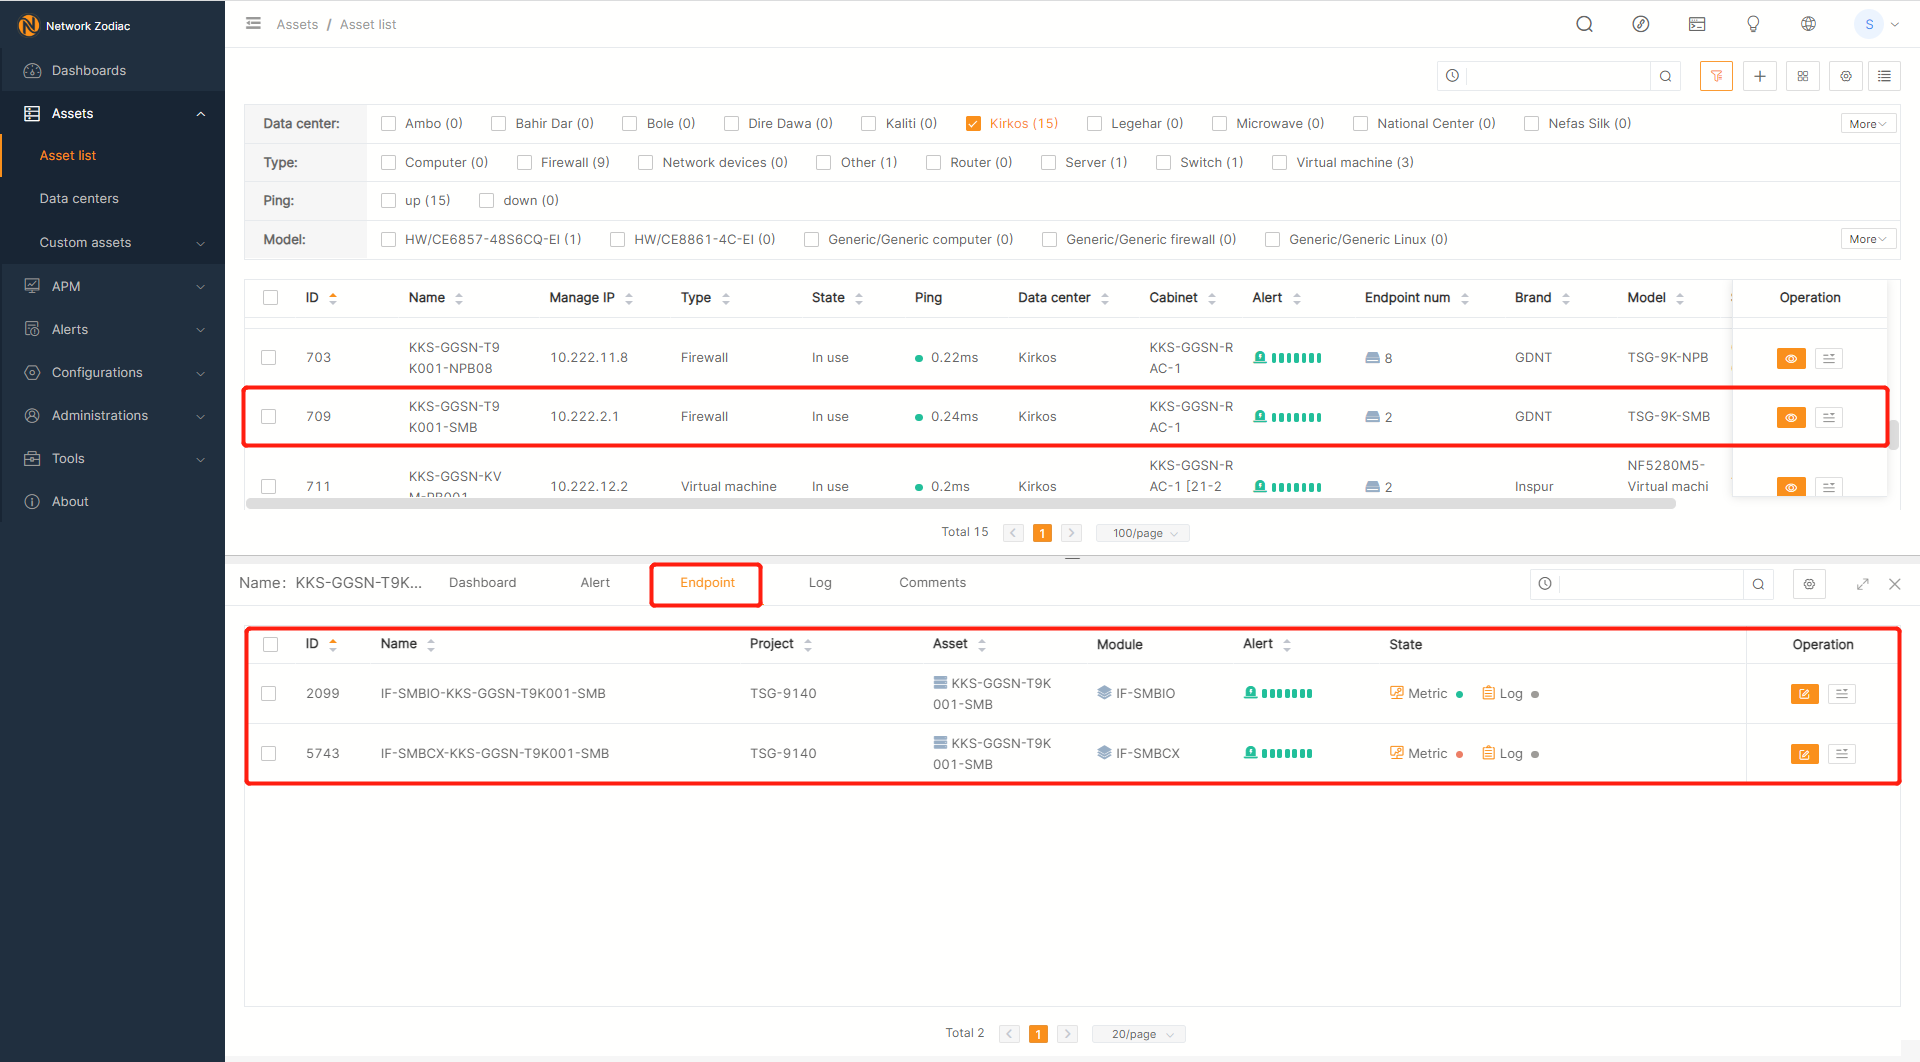The width and height of the screenshot is (1920, 1062).
Task: Open the Dashboard tab in the detail panel
Action: click(x=482, y=583)
